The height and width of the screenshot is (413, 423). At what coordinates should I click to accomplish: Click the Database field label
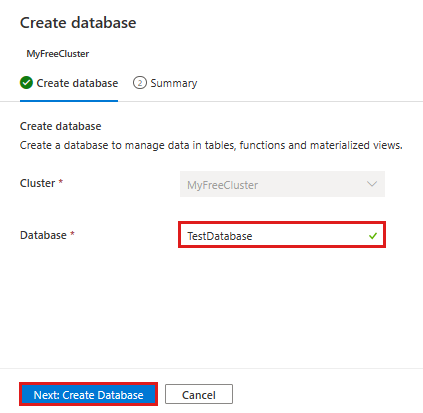coord(43,235)
